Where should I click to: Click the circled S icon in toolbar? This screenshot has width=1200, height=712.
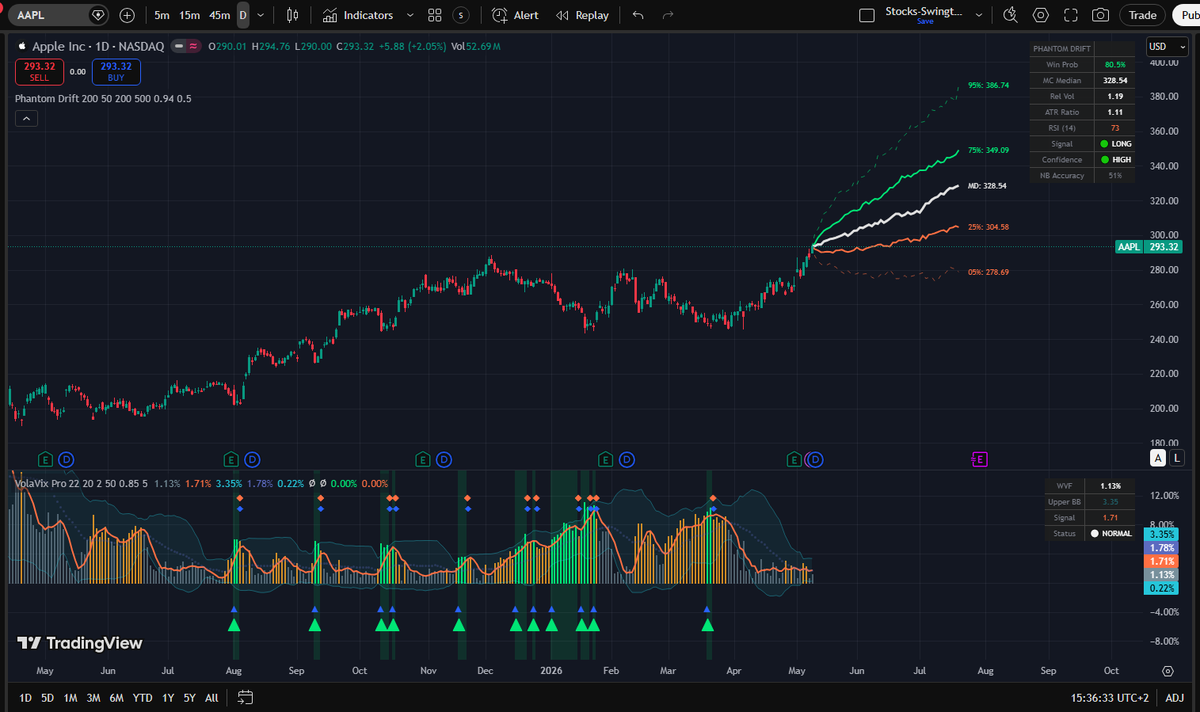(460, 15)
